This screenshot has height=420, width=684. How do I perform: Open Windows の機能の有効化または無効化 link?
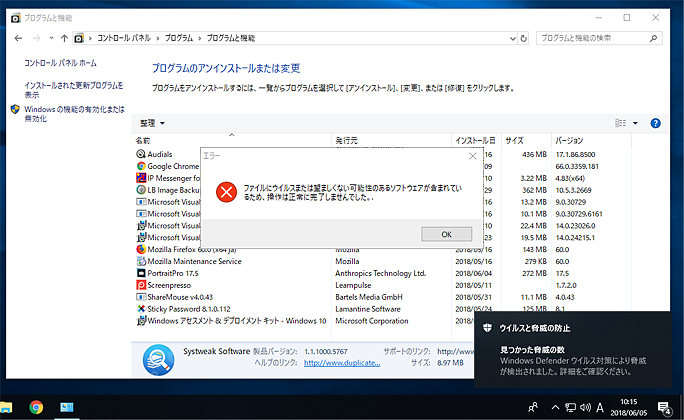74,113
